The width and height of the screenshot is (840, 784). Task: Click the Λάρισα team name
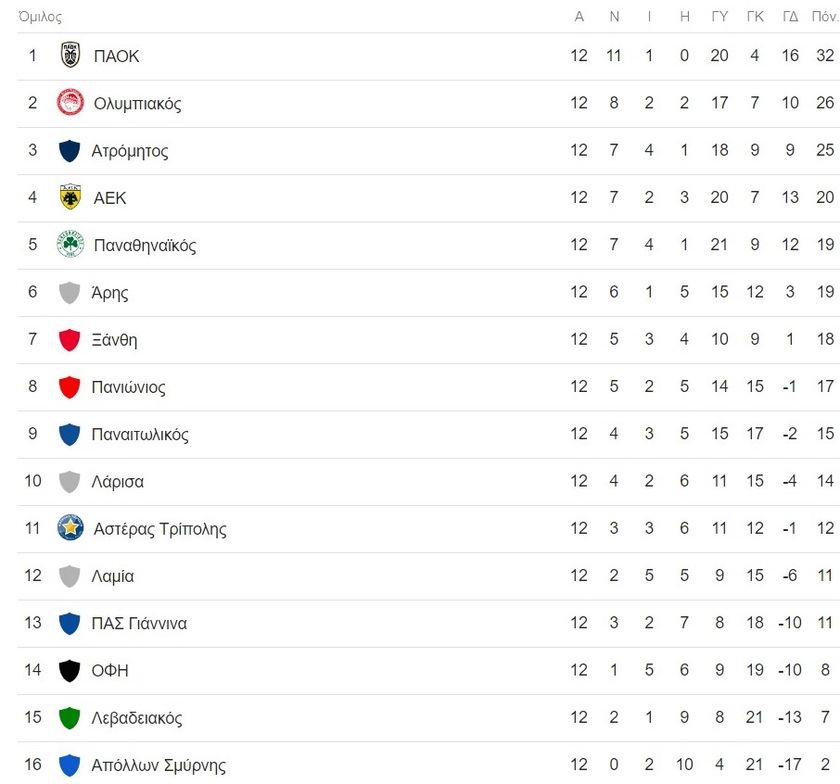pos(117,482)
